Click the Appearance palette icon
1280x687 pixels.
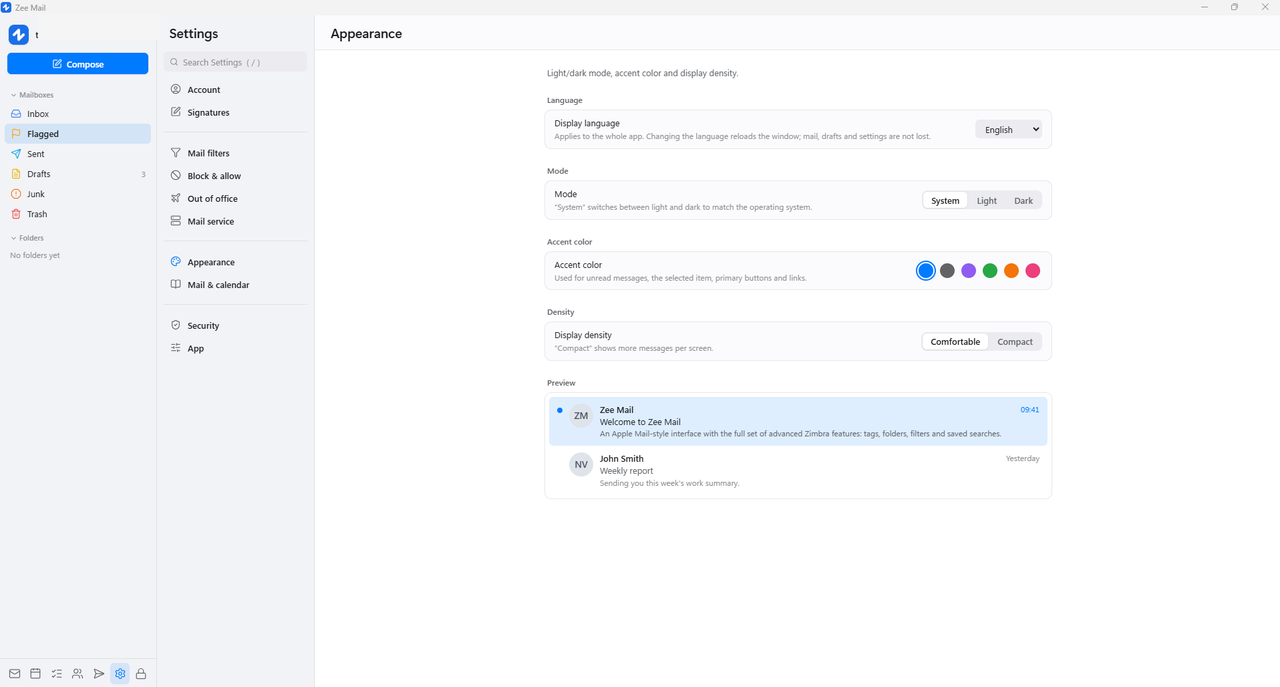pyautogui.click(x=176, y=262)
